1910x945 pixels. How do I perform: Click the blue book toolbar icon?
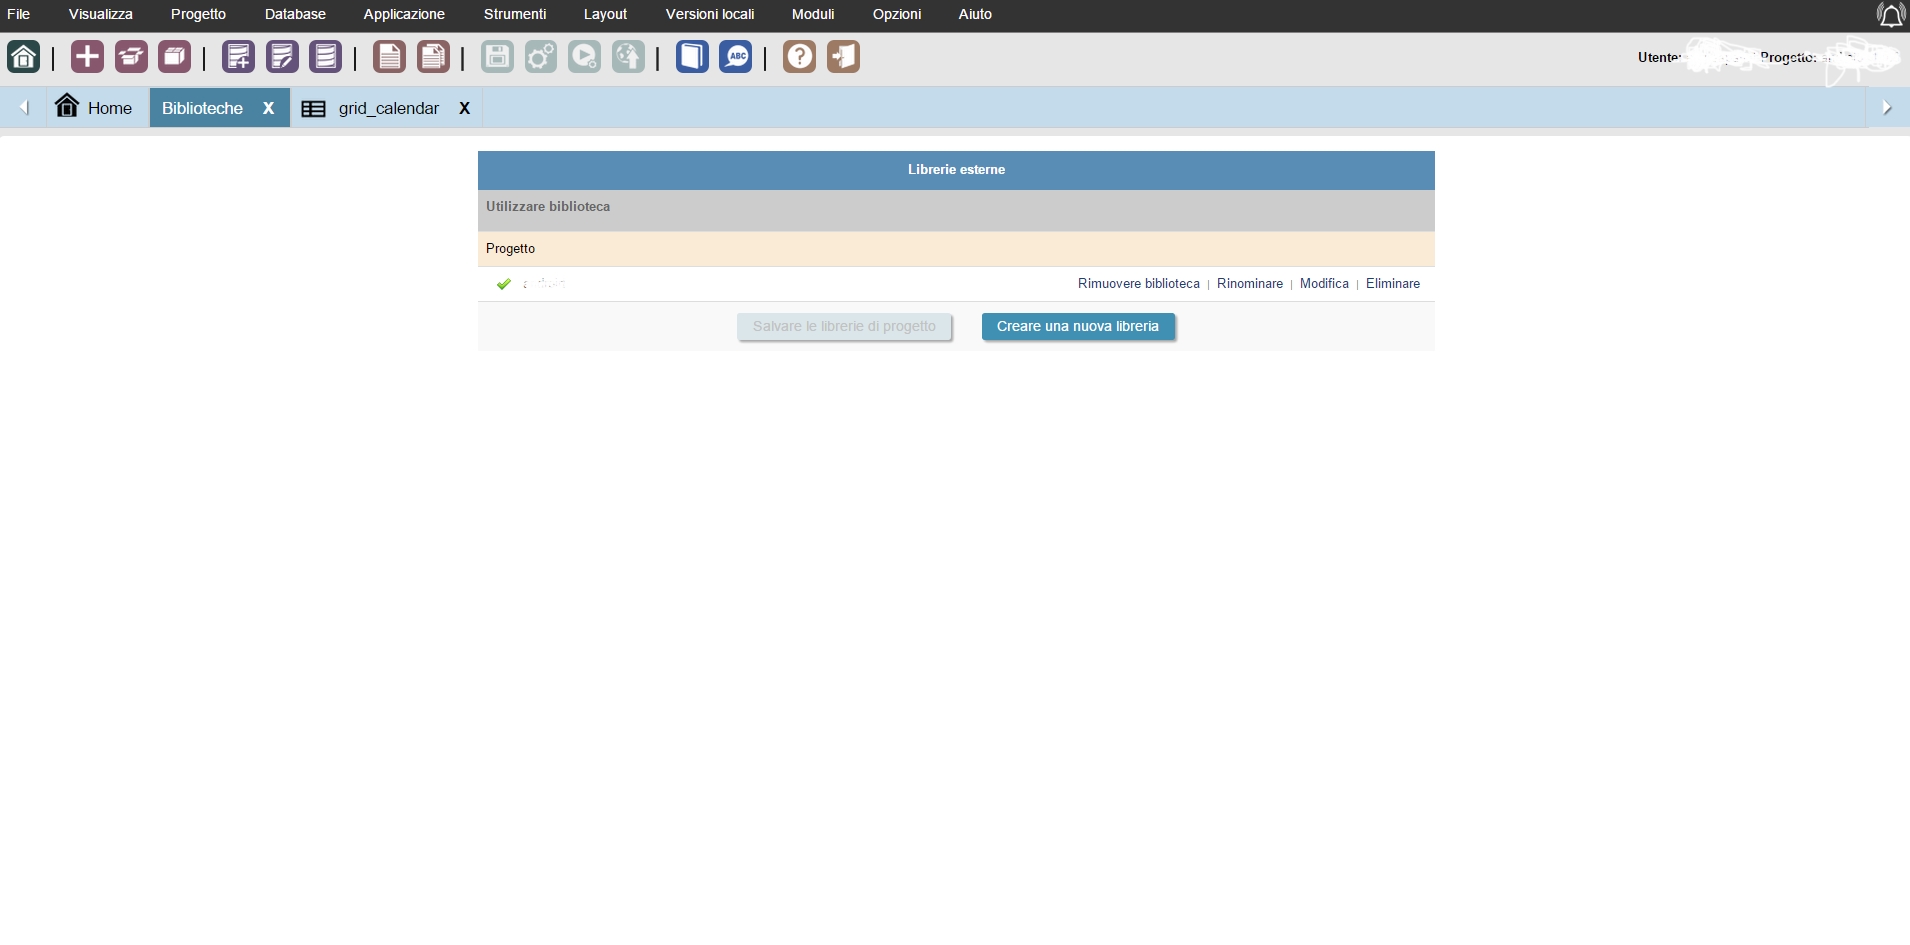tap(692, 57)
